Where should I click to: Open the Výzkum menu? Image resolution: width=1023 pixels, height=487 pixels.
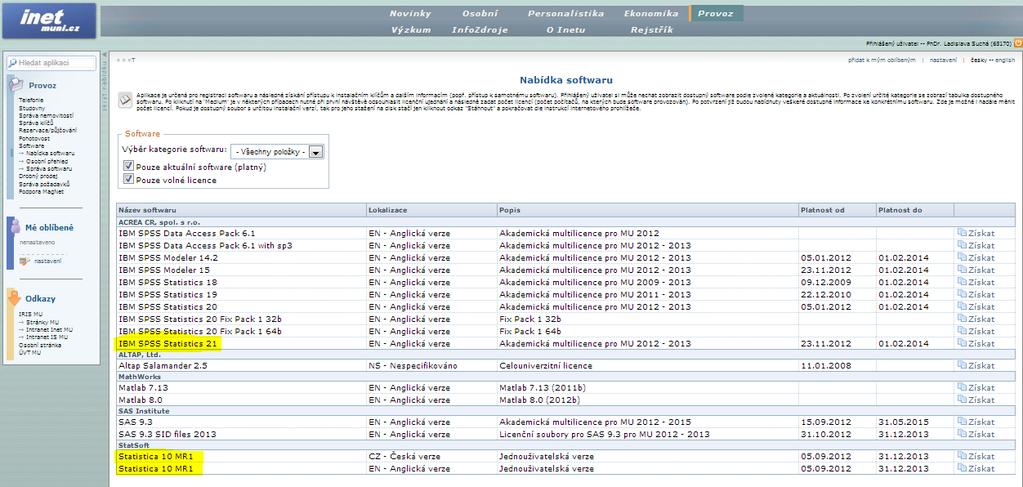pos(411,29)
